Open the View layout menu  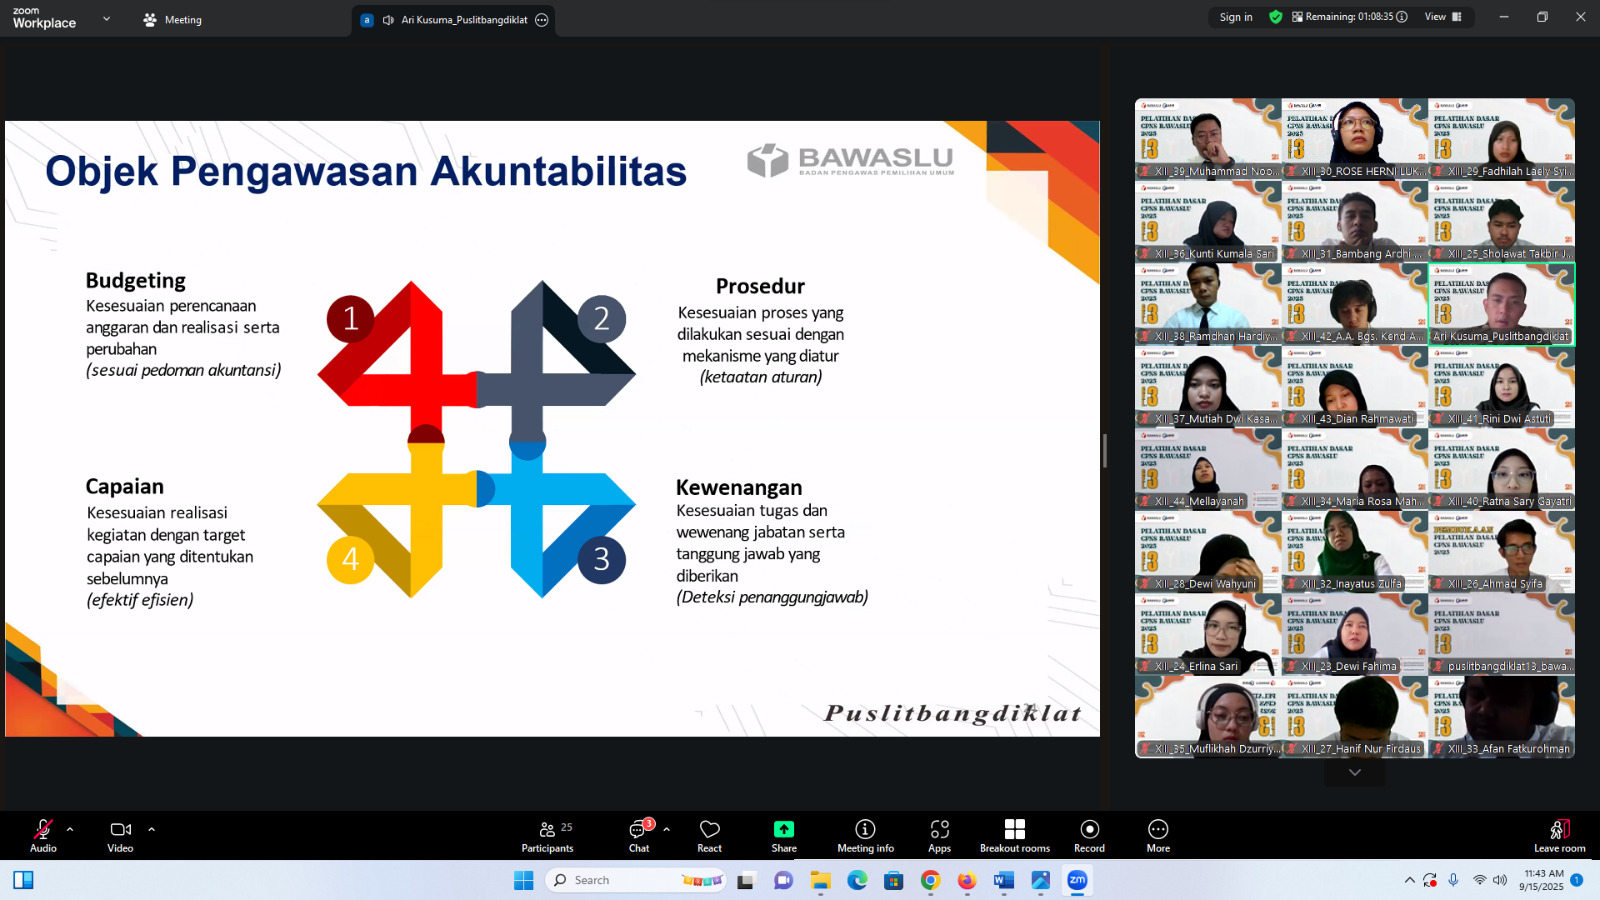(1443, 17)
